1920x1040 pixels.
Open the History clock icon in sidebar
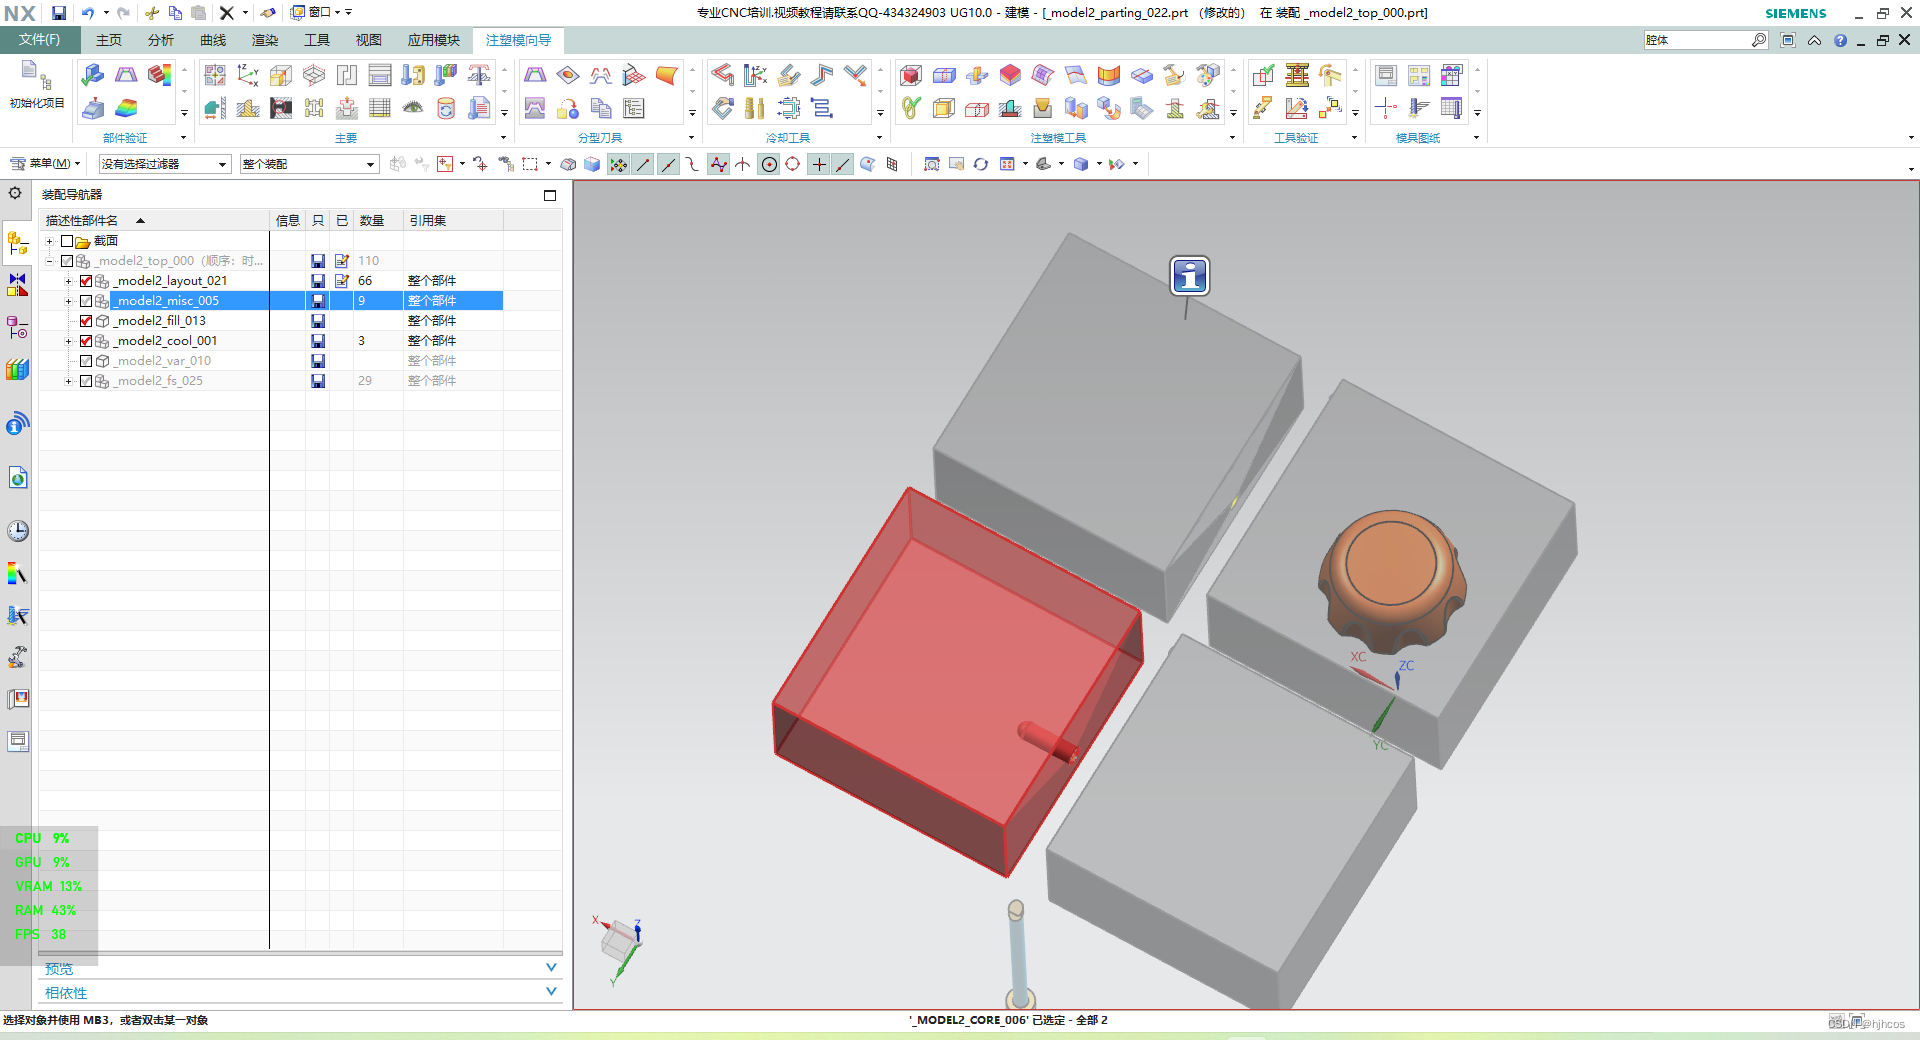click(18, 531)
